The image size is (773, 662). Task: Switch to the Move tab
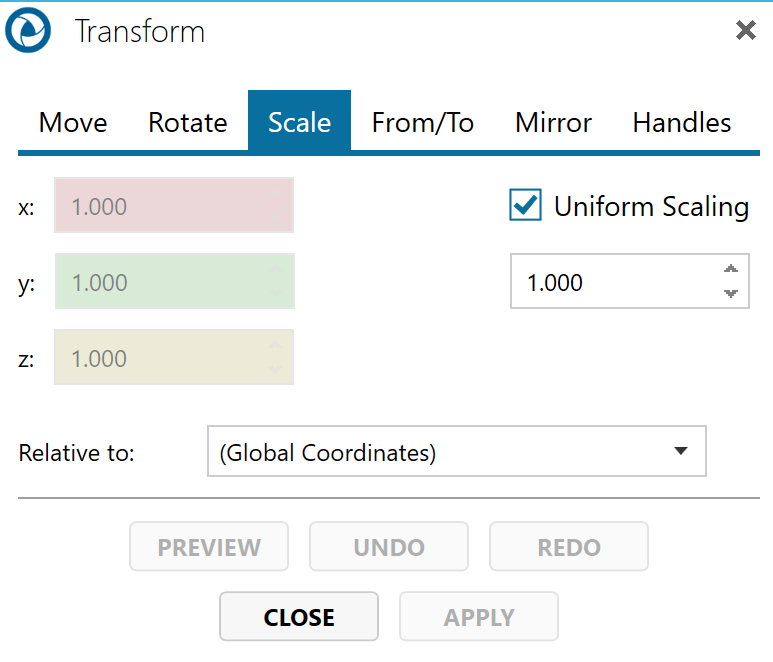pyautogui.click(x=73, y=123)
